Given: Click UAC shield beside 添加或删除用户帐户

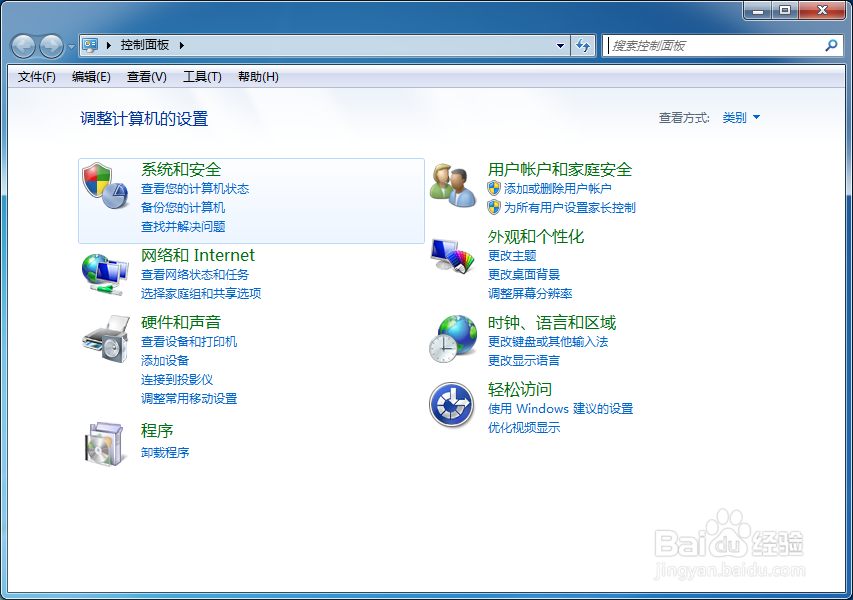Looking at the screenshot, I should tap(494, 189).
